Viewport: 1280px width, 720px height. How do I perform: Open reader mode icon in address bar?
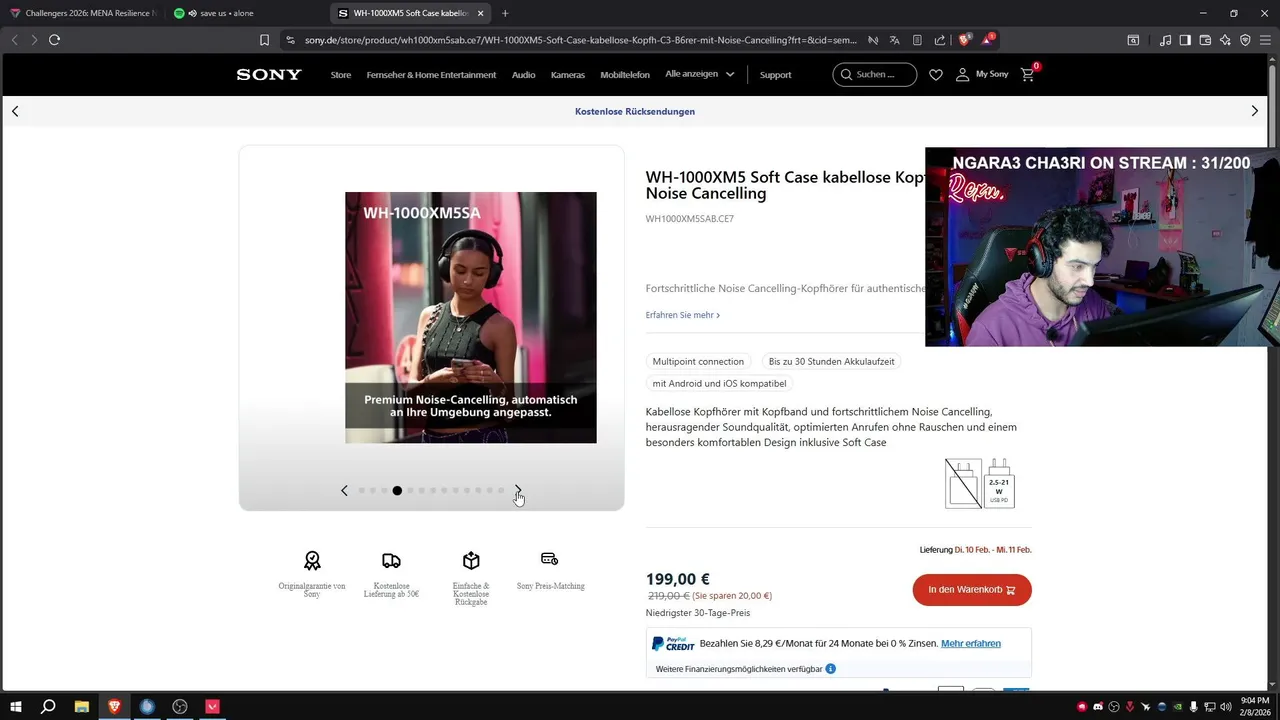(917, 40)
